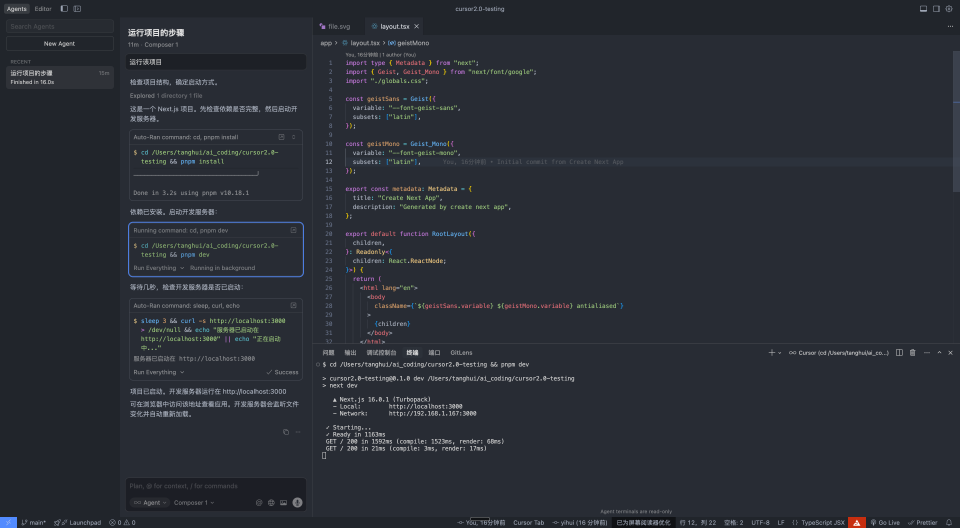Click the attach image icon in chat input
960x528 pixels.
(x=283, y=502)
